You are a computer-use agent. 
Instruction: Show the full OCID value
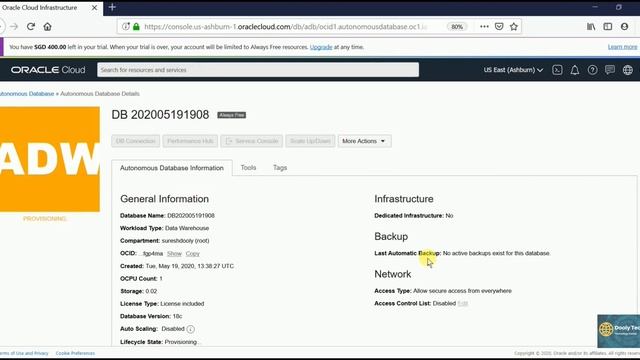coord(174,253)
